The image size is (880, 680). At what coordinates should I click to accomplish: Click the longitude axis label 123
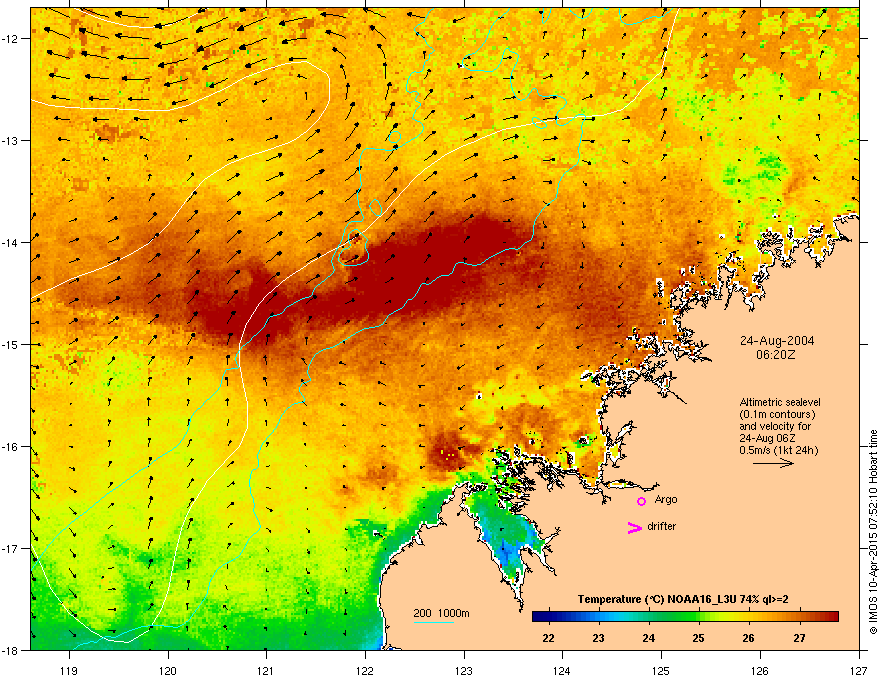[464, 670]
